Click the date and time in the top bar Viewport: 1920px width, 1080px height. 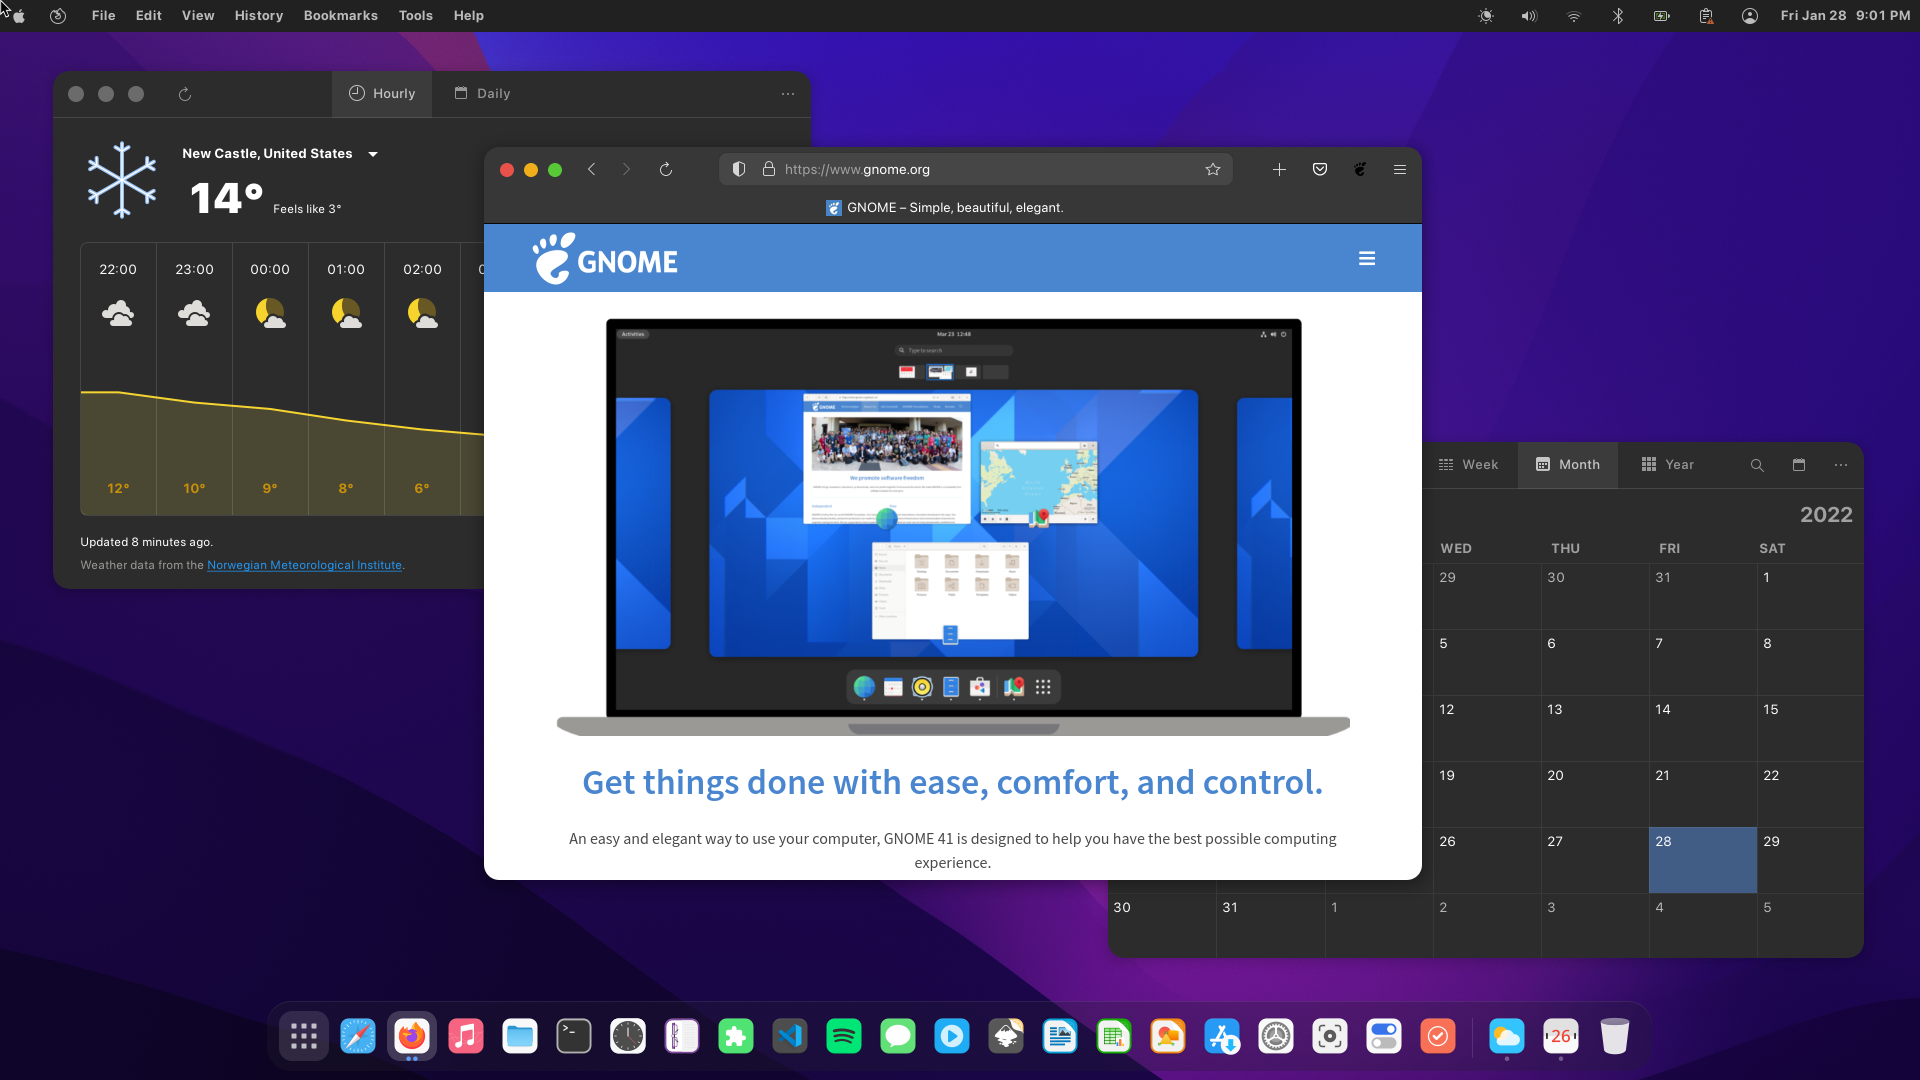1845,16
